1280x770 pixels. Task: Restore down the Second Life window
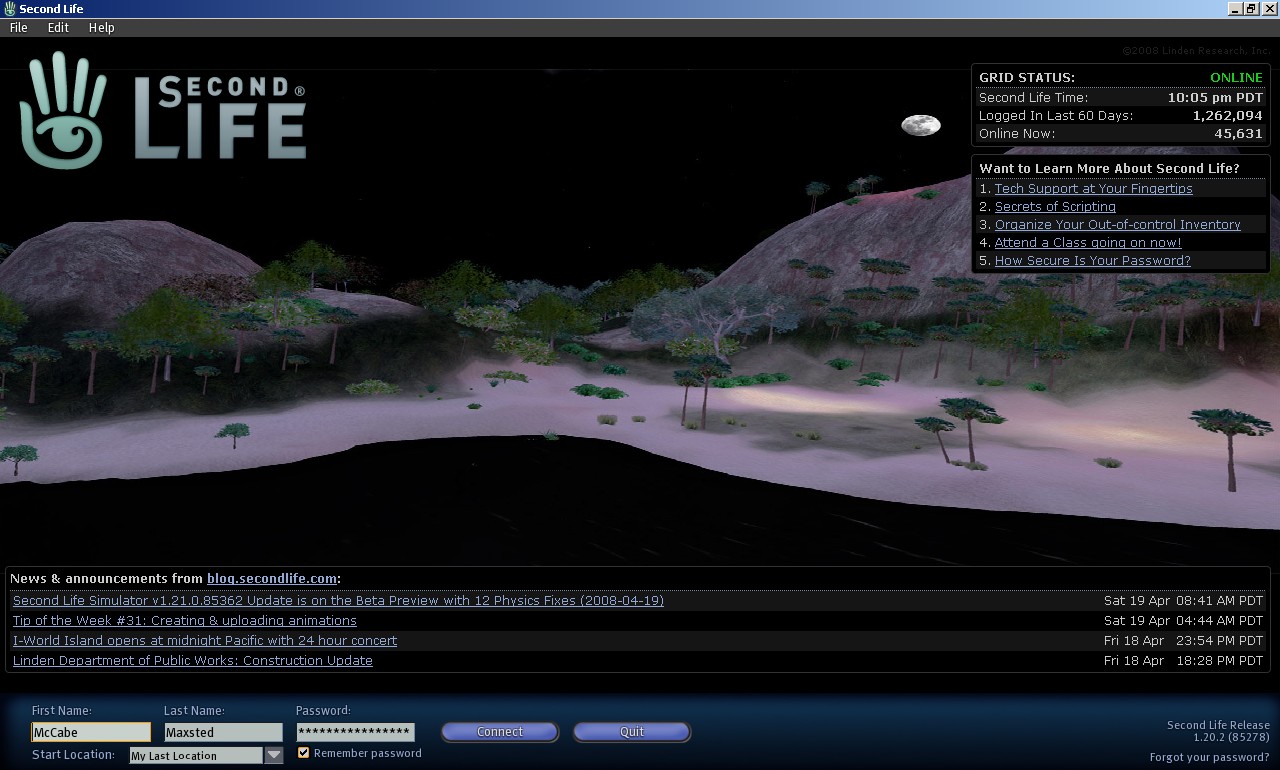coord(1251,9)
